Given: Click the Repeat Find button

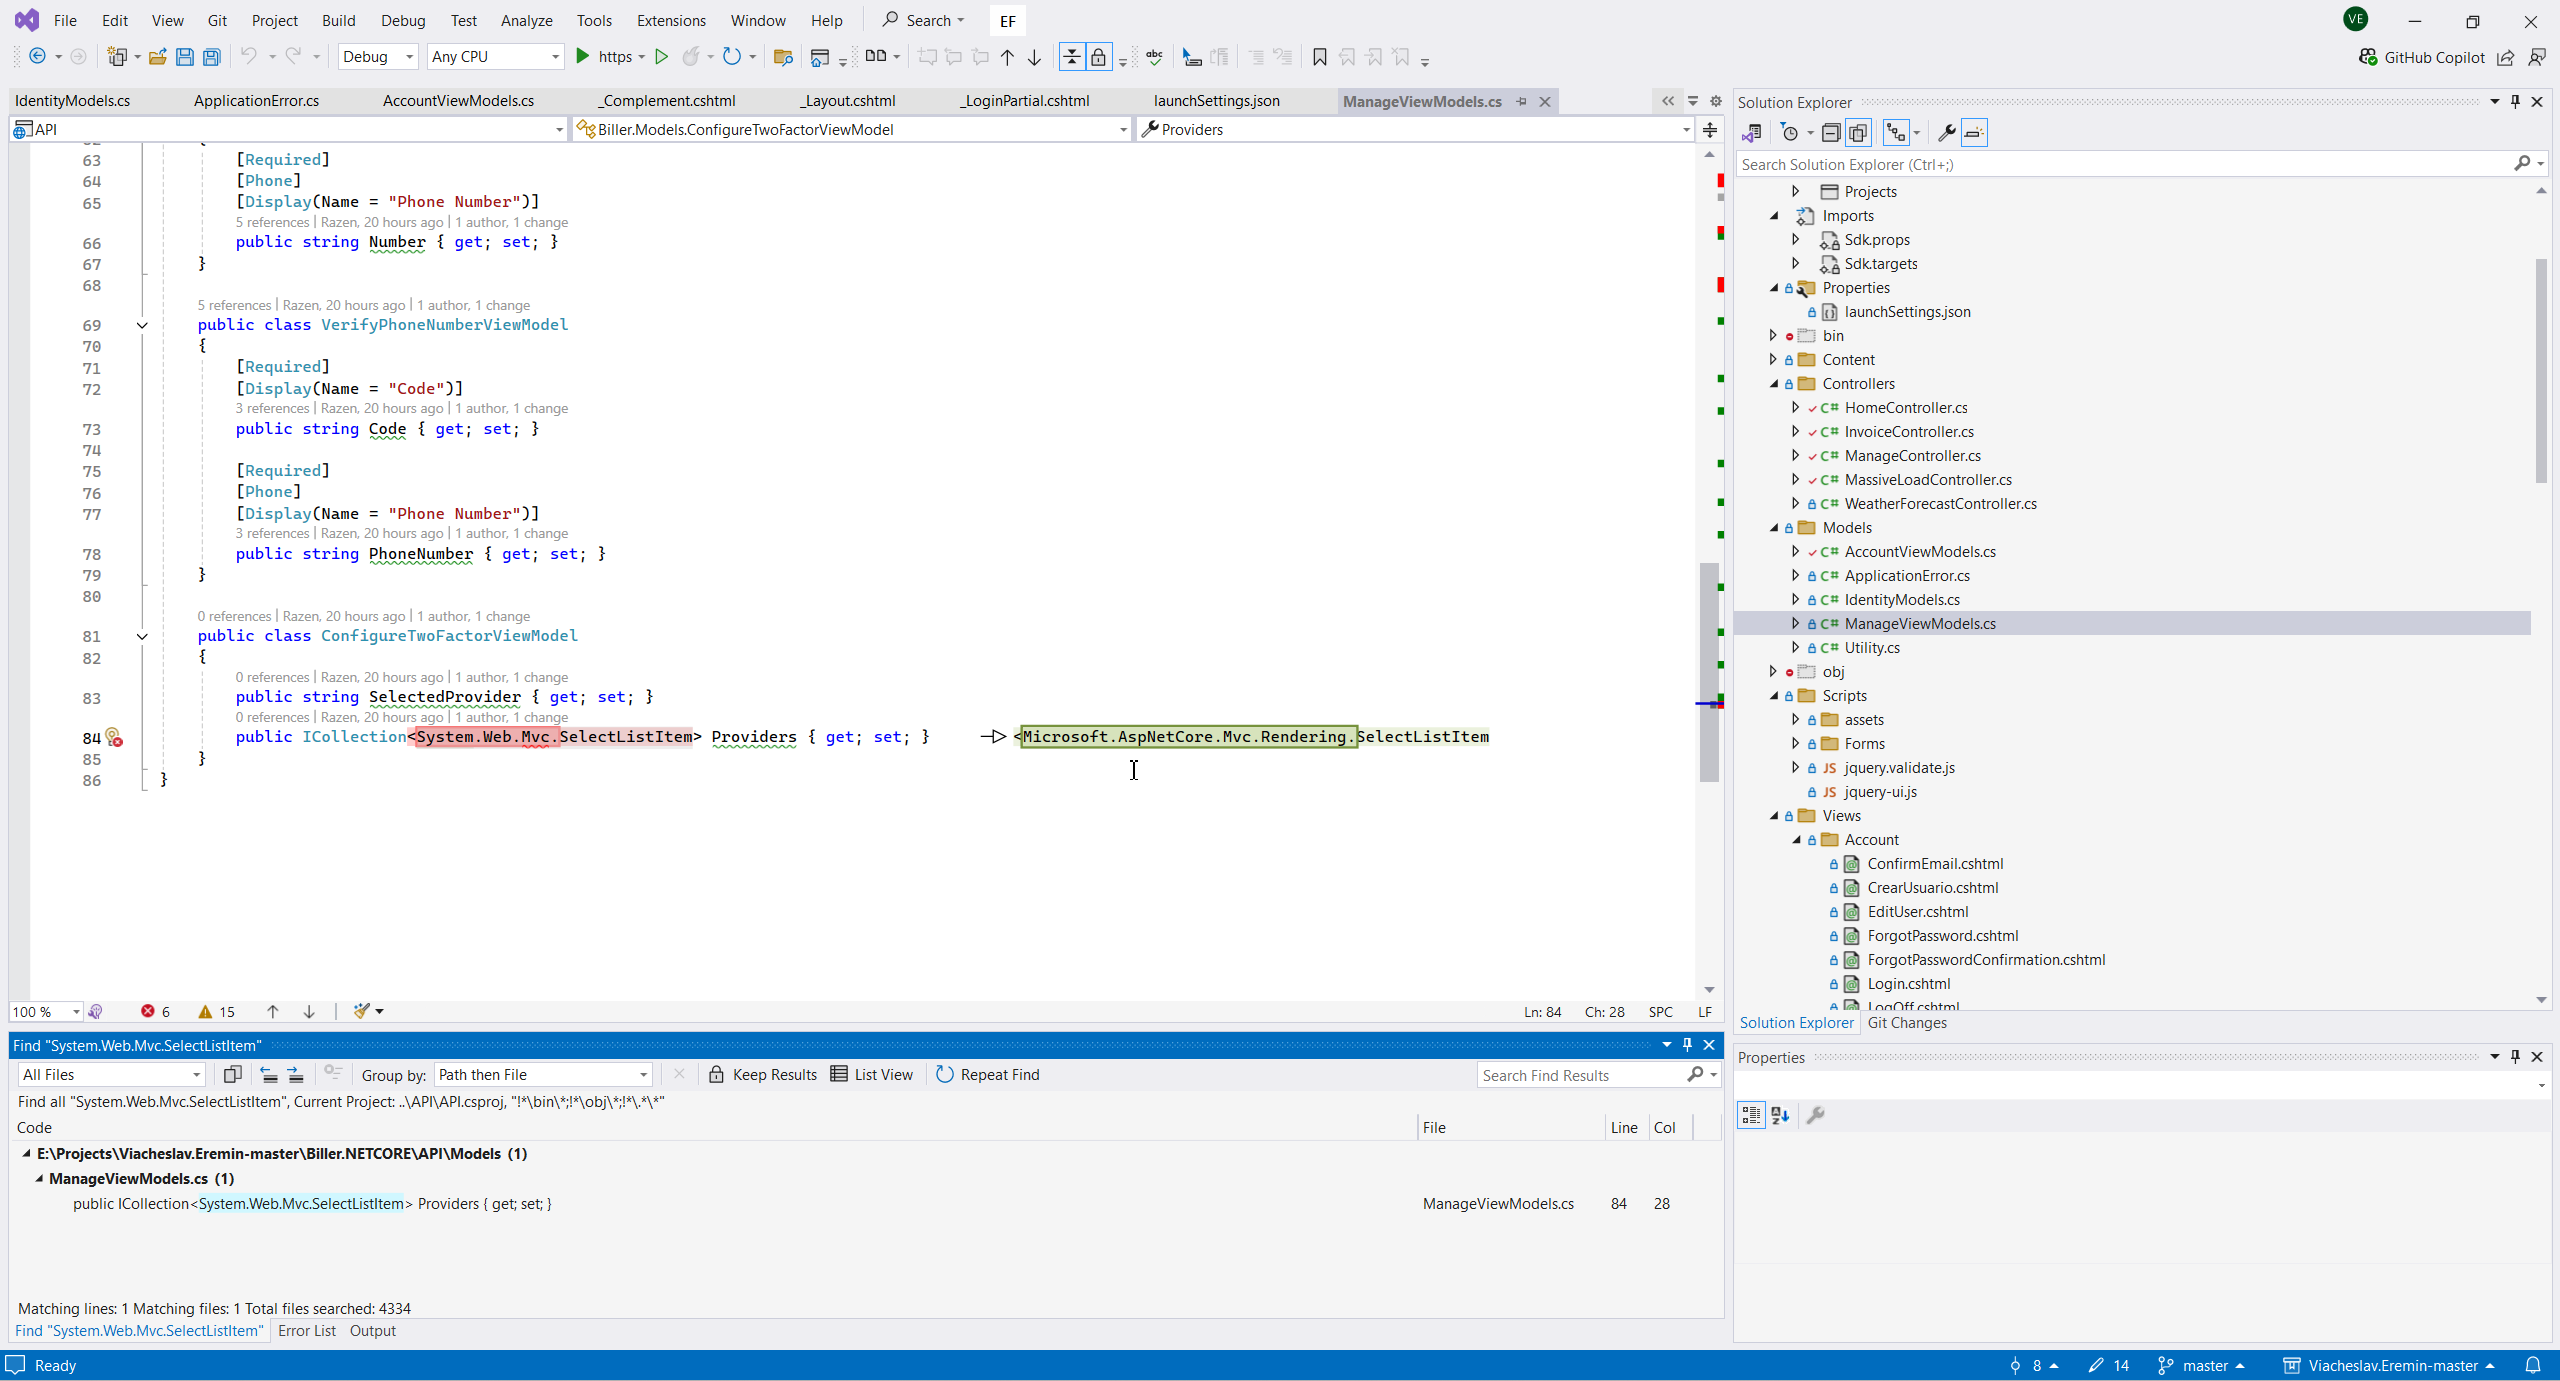Looking at the screenshot, I should pyautogui.click(x=987, y=1074).
